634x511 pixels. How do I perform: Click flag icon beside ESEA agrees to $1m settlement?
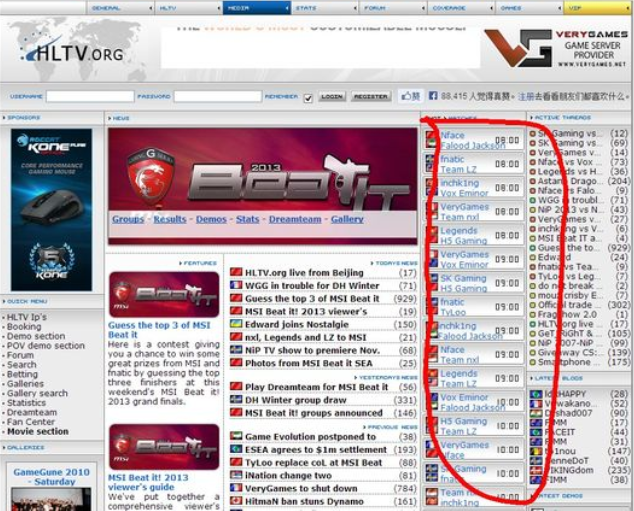pos(236,449)
